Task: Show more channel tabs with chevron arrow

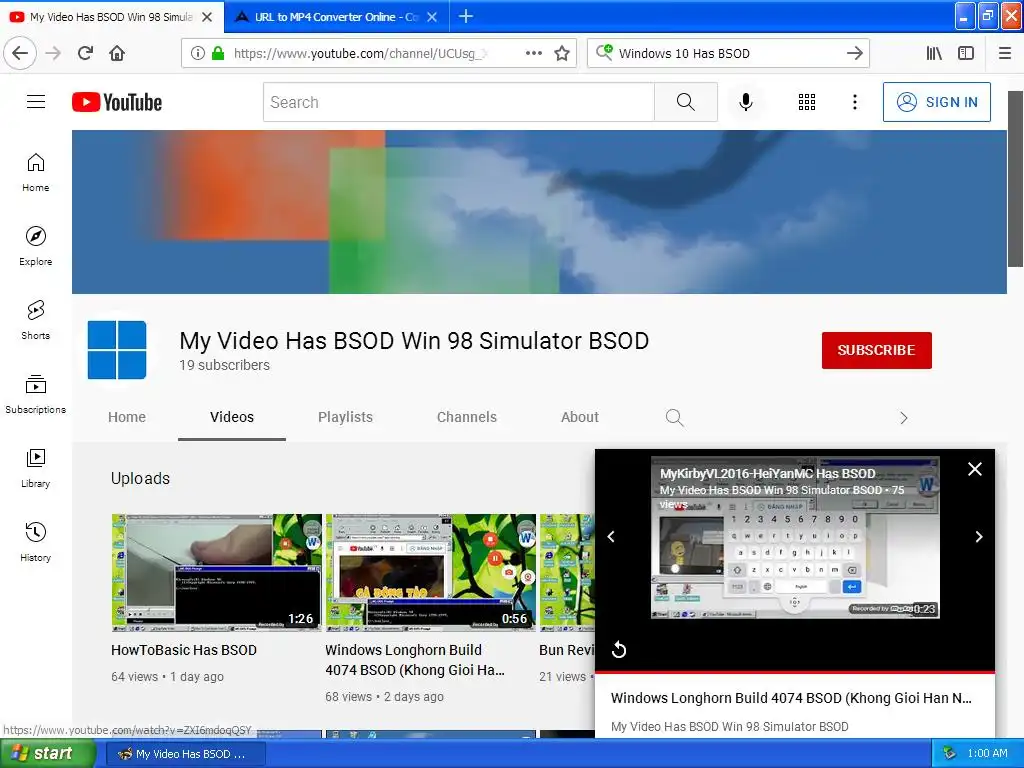Action: [x=904, y=418]
